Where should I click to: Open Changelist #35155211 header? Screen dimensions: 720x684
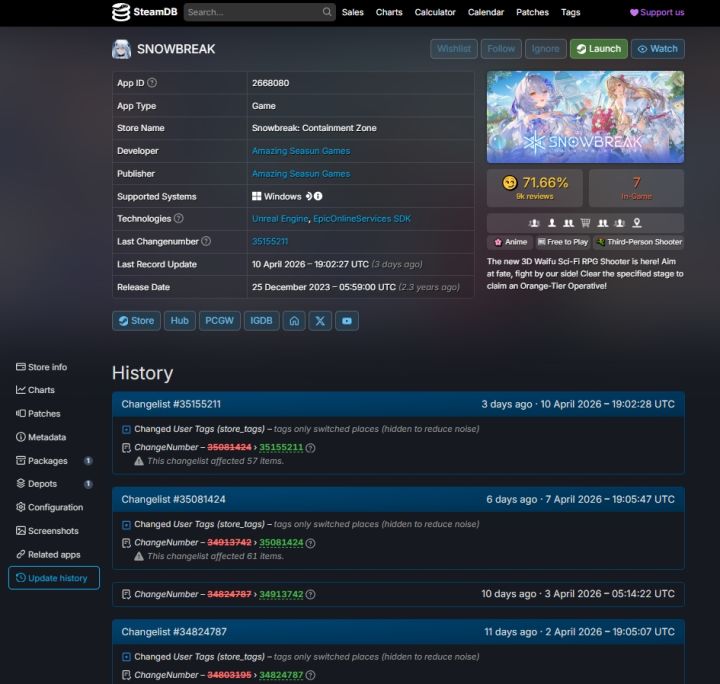pos(398,404)
